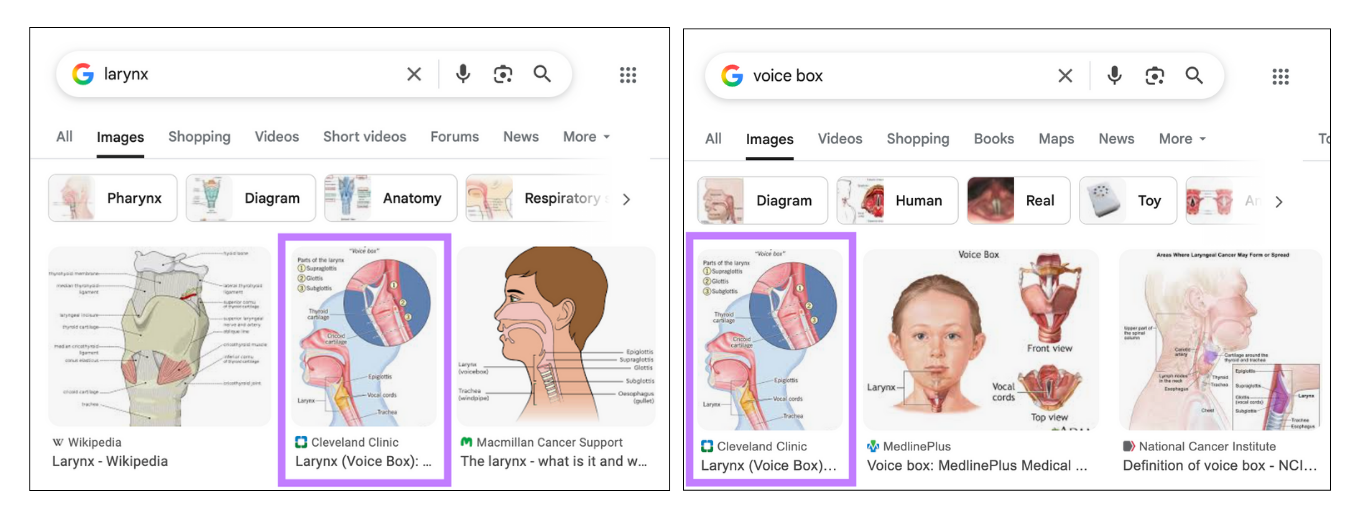The height and width of the screenshot is (518, 1366).
Task: Open Videos tab in voice box results
Action: (x=840, y=139)
